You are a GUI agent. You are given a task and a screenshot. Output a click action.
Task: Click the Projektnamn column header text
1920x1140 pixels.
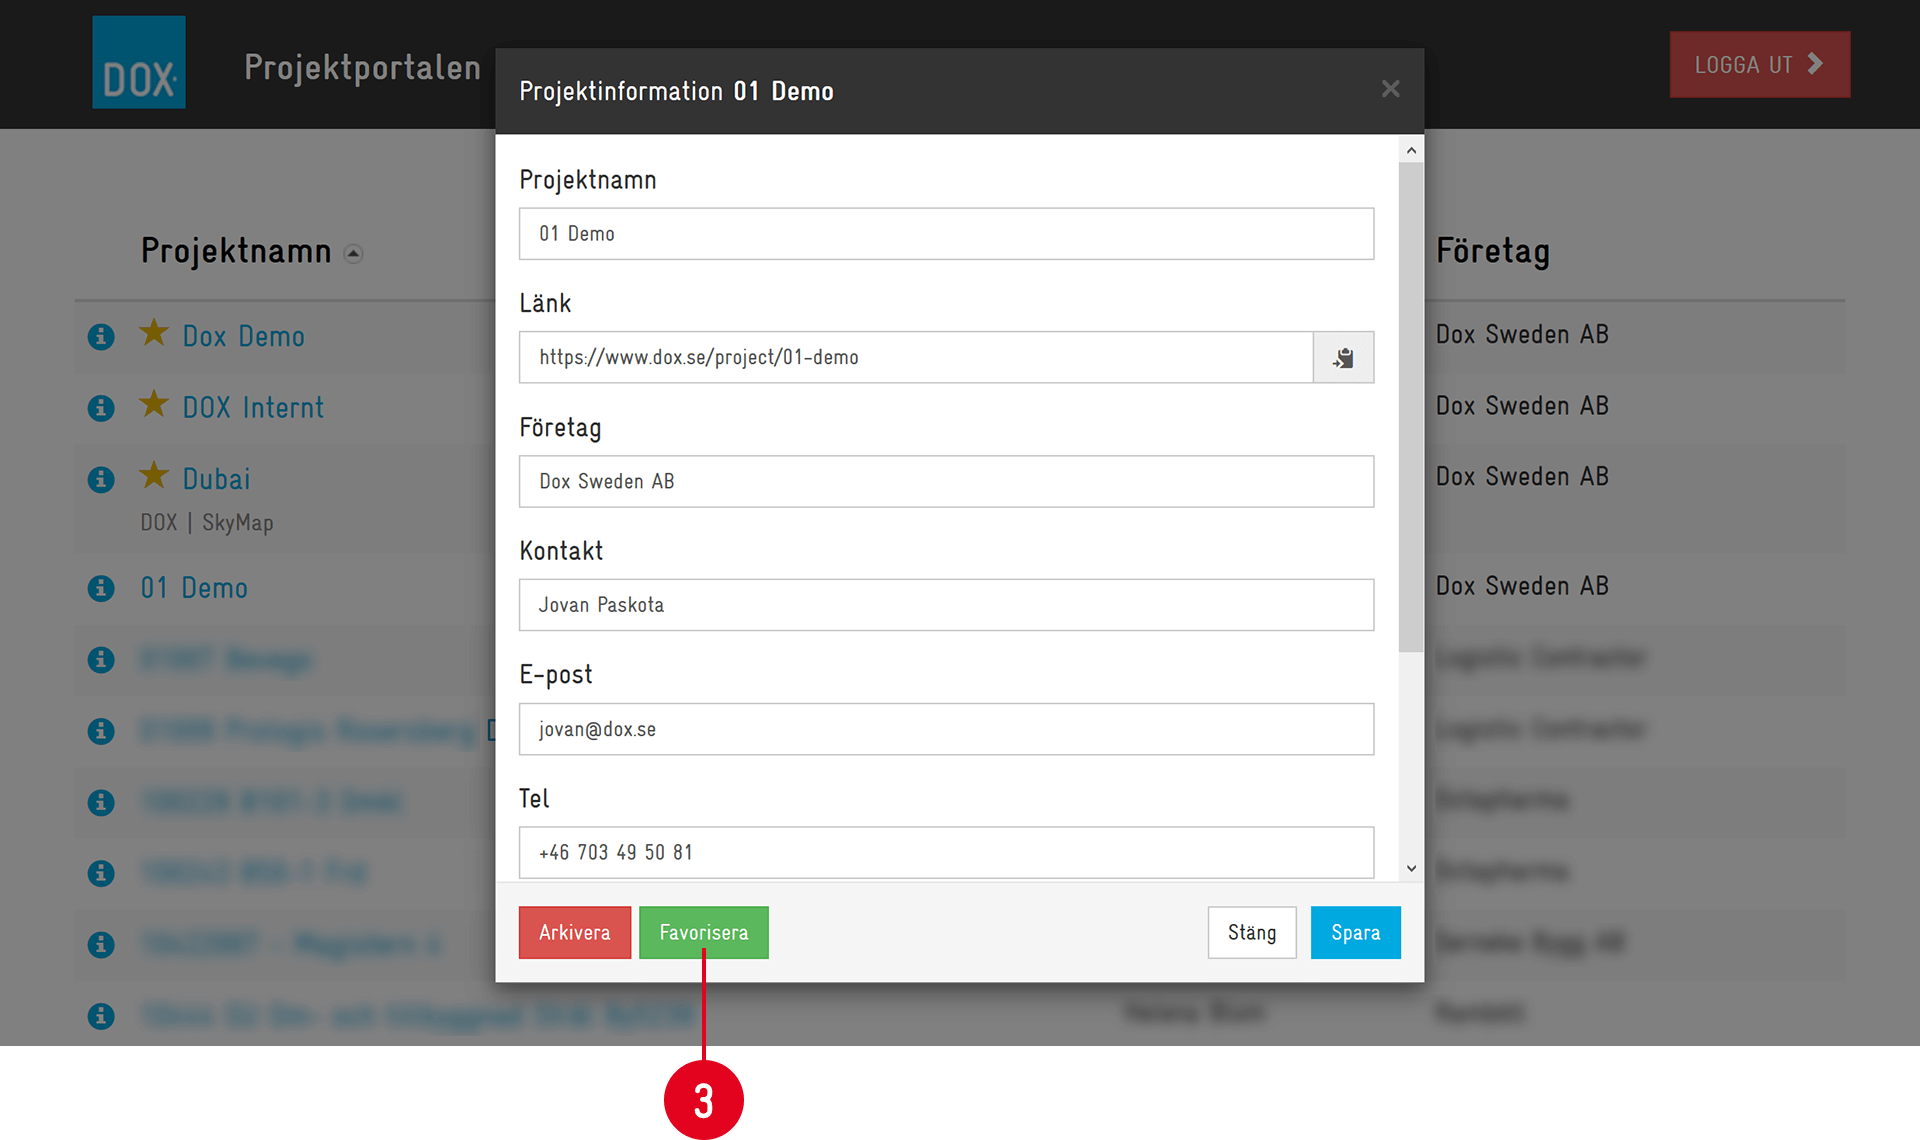(x=236, y=250)
